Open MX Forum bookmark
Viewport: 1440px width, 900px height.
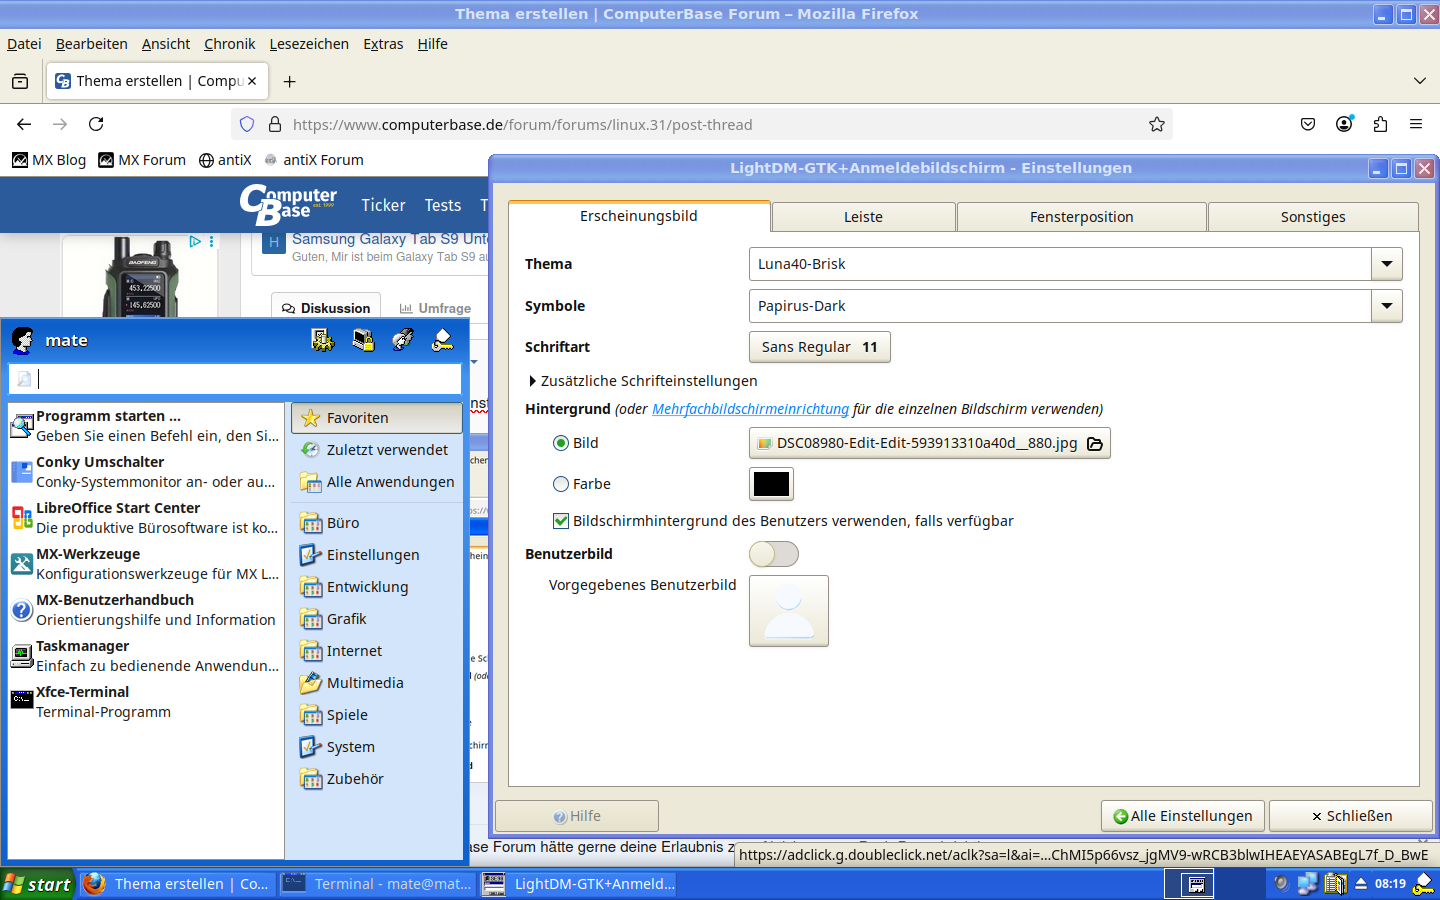coord(142,160)
